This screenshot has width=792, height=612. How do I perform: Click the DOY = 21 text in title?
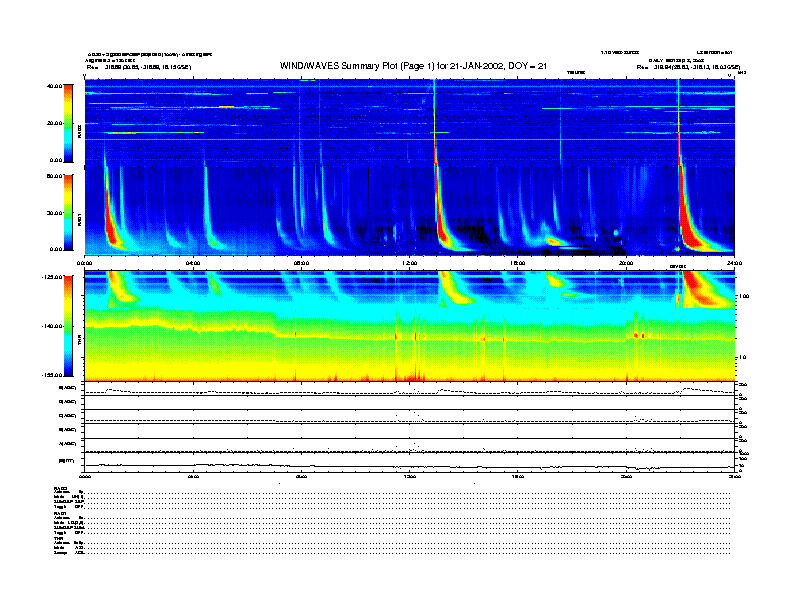pyautogui.click(x=527, y=66)
